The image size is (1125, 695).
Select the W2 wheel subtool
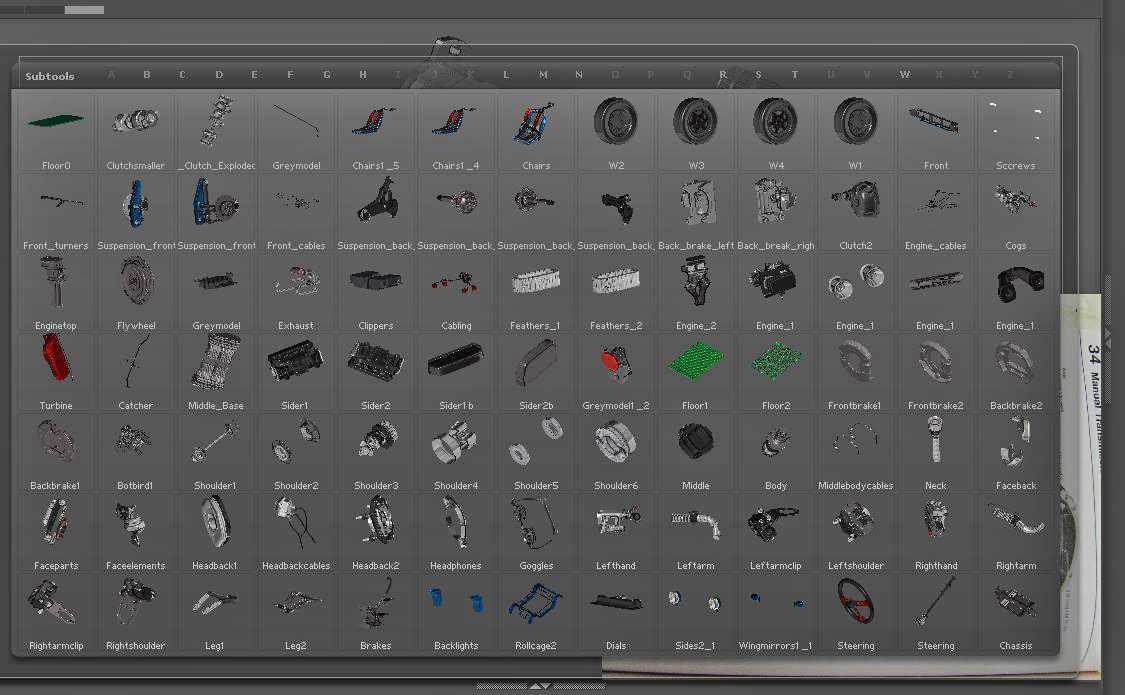[616, 123]
